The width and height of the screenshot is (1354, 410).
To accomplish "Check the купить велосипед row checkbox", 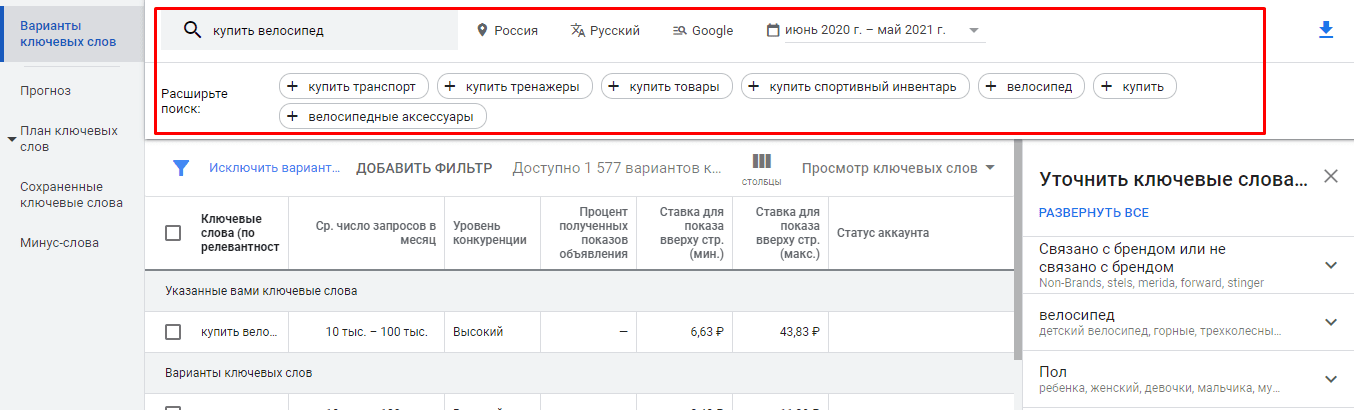I will 173,332.
